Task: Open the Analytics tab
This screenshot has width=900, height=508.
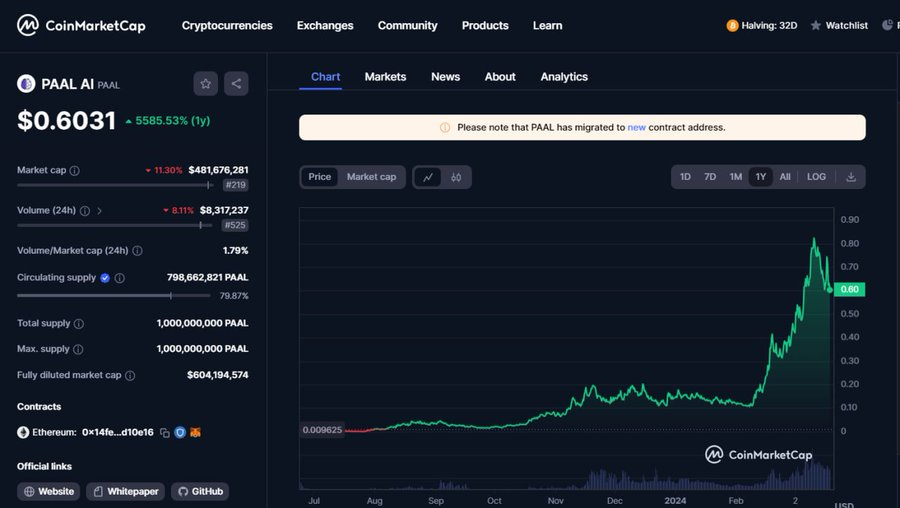Action: pos(564,77)
